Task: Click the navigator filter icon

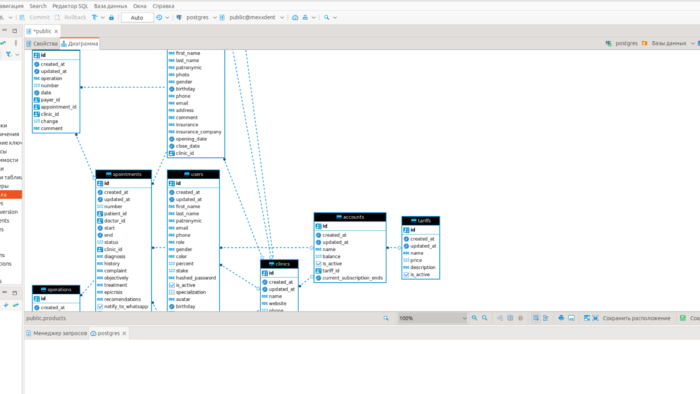Action: pos(8,54)
